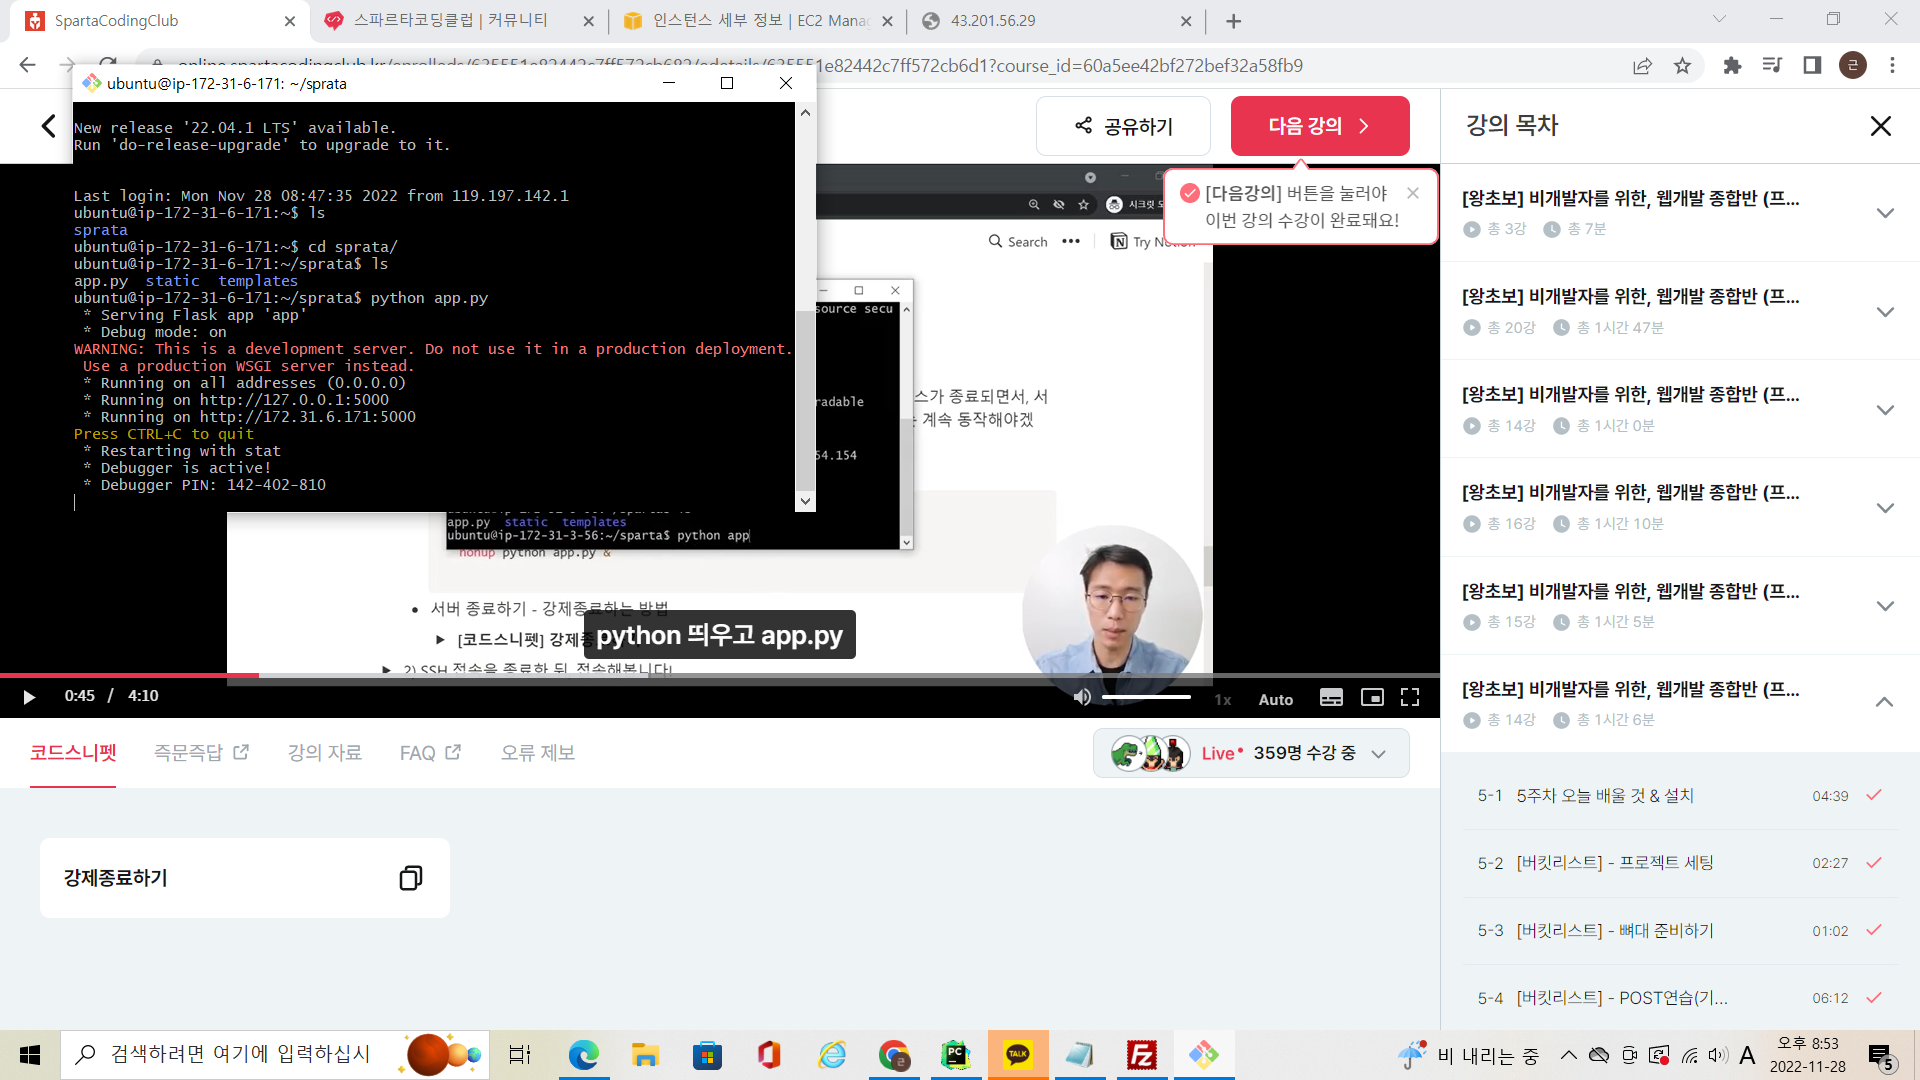Open Microsoft Store from taskbar
Screen dimensions: 1920x1080
click(707, 1055)
